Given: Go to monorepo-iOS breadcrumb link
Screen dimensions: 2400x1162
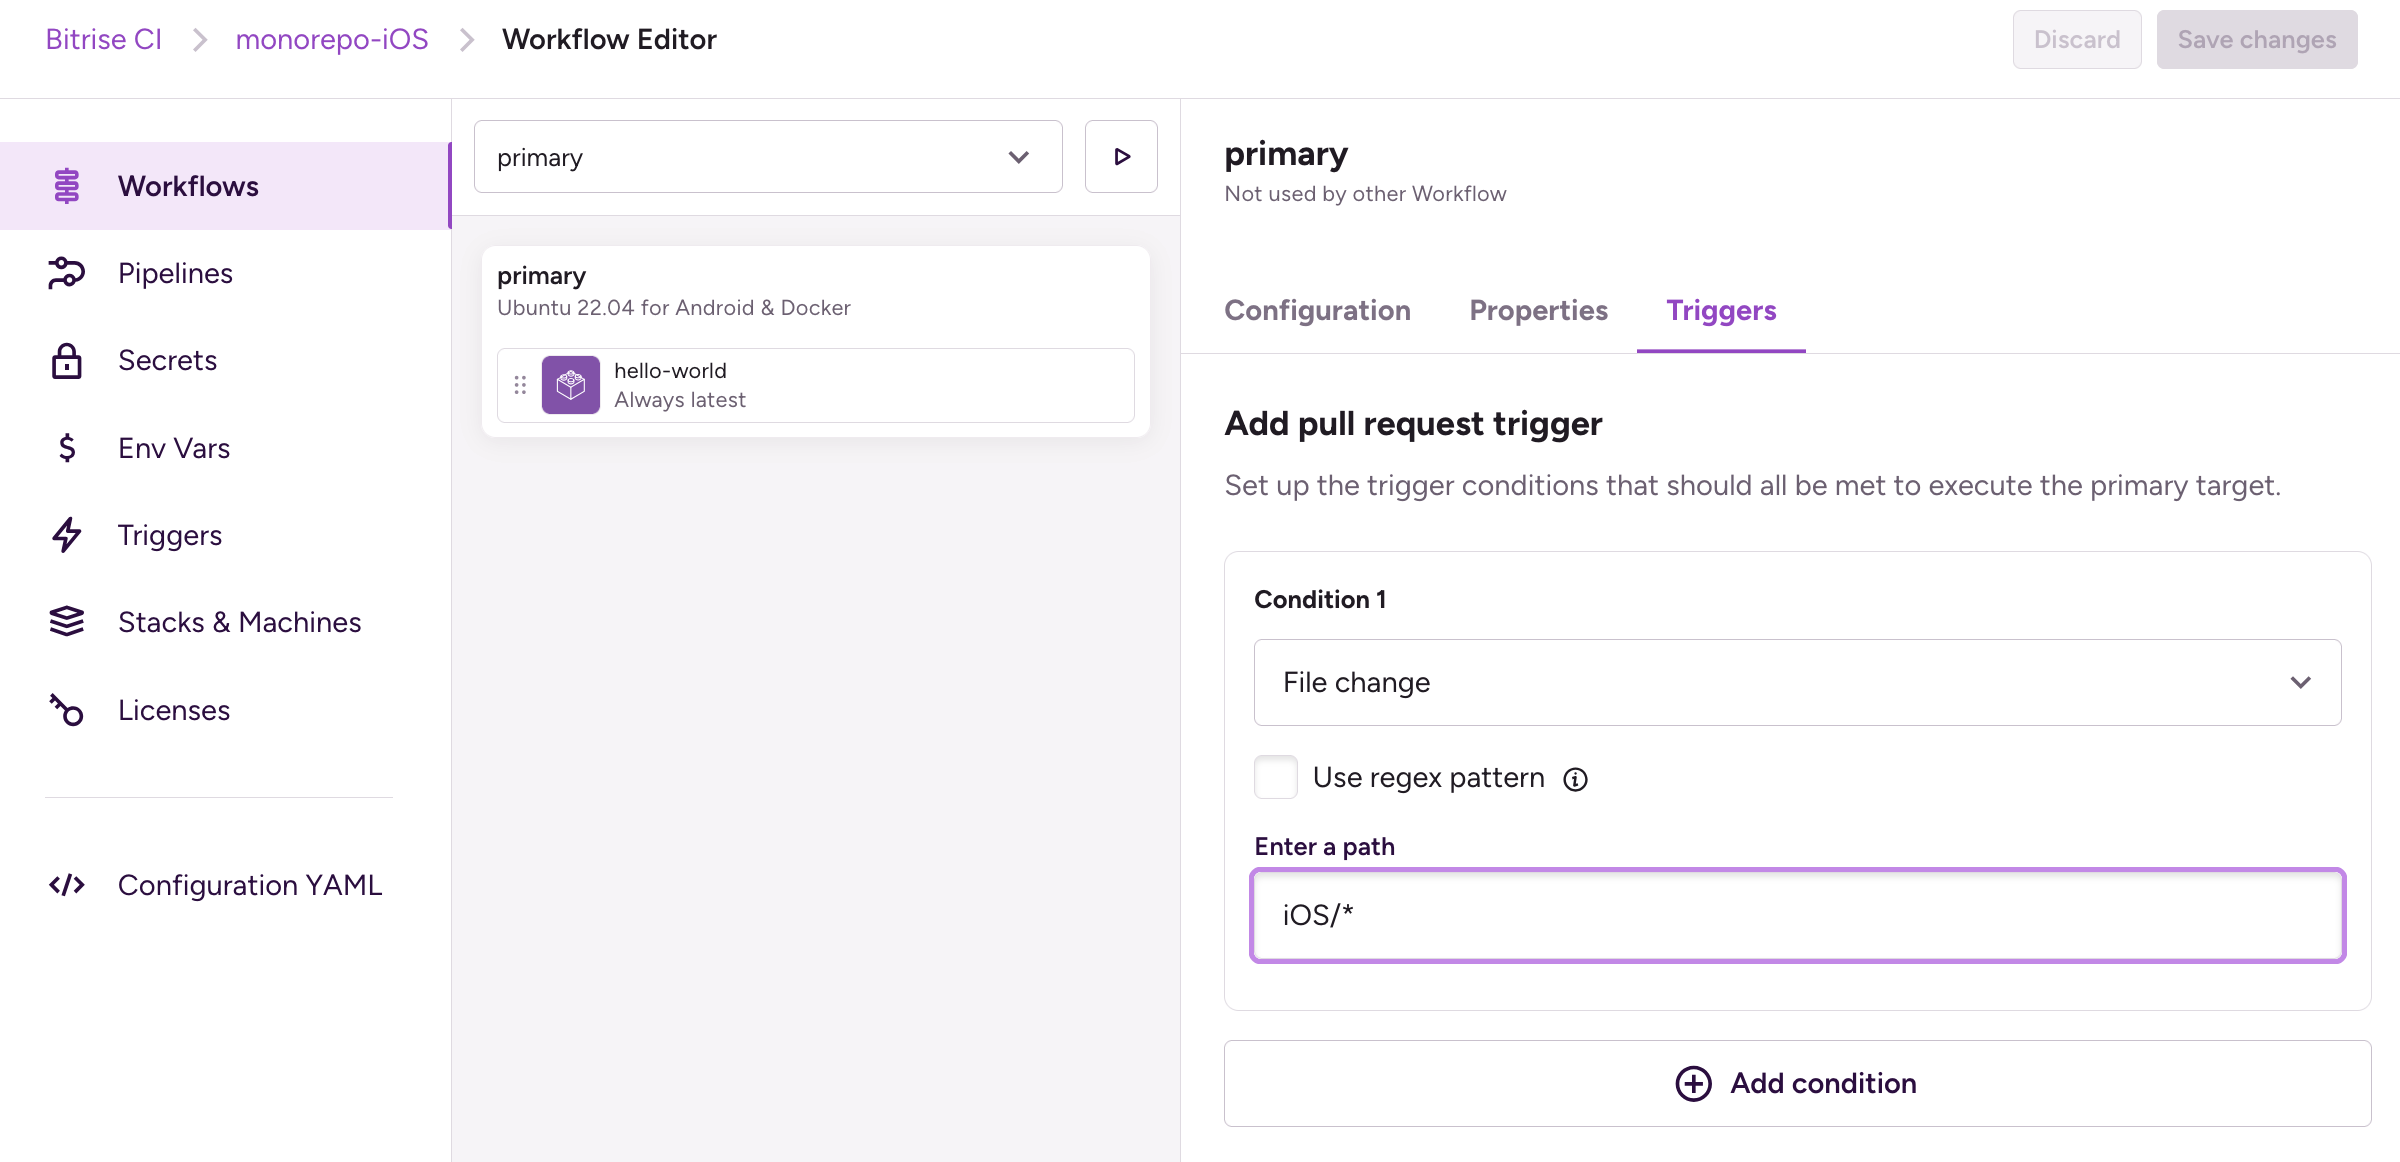Looking at the screenshot, I should (332, 40).
